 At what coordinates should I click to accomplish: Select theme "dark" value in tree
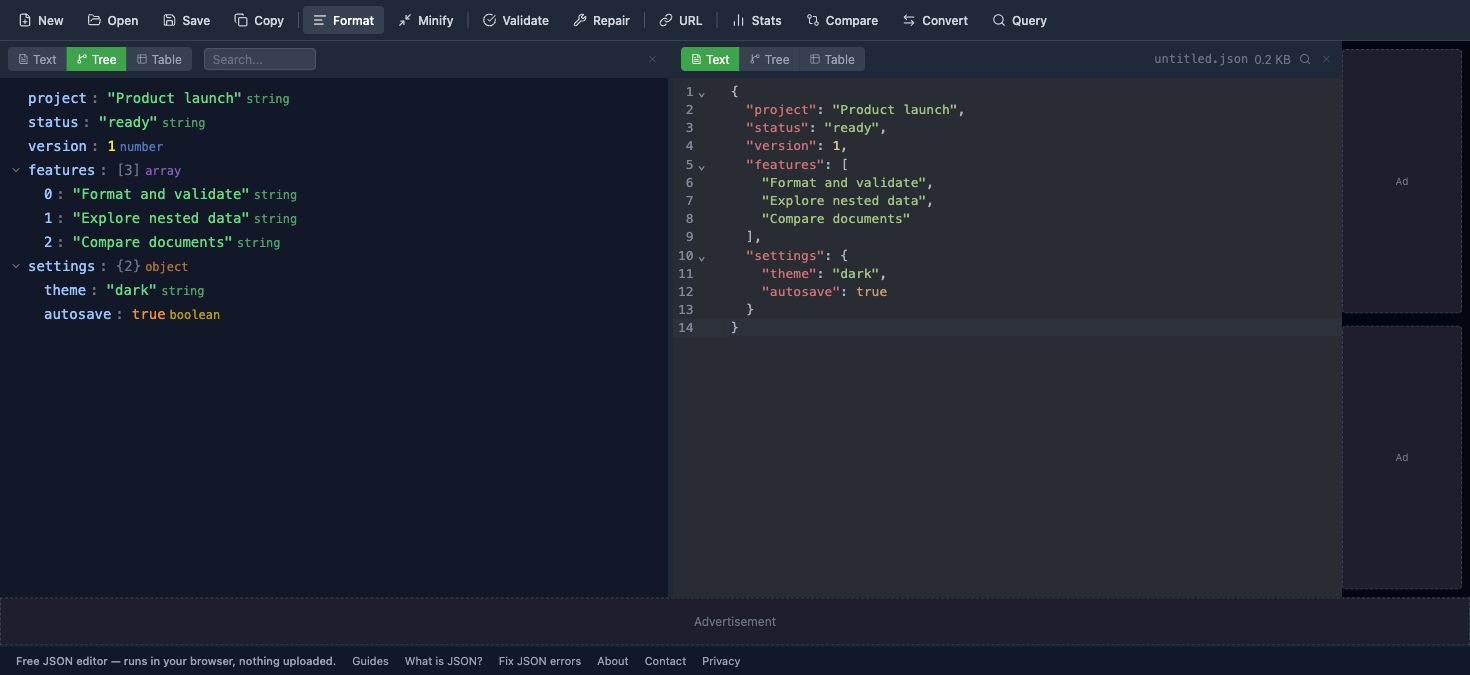132,290
